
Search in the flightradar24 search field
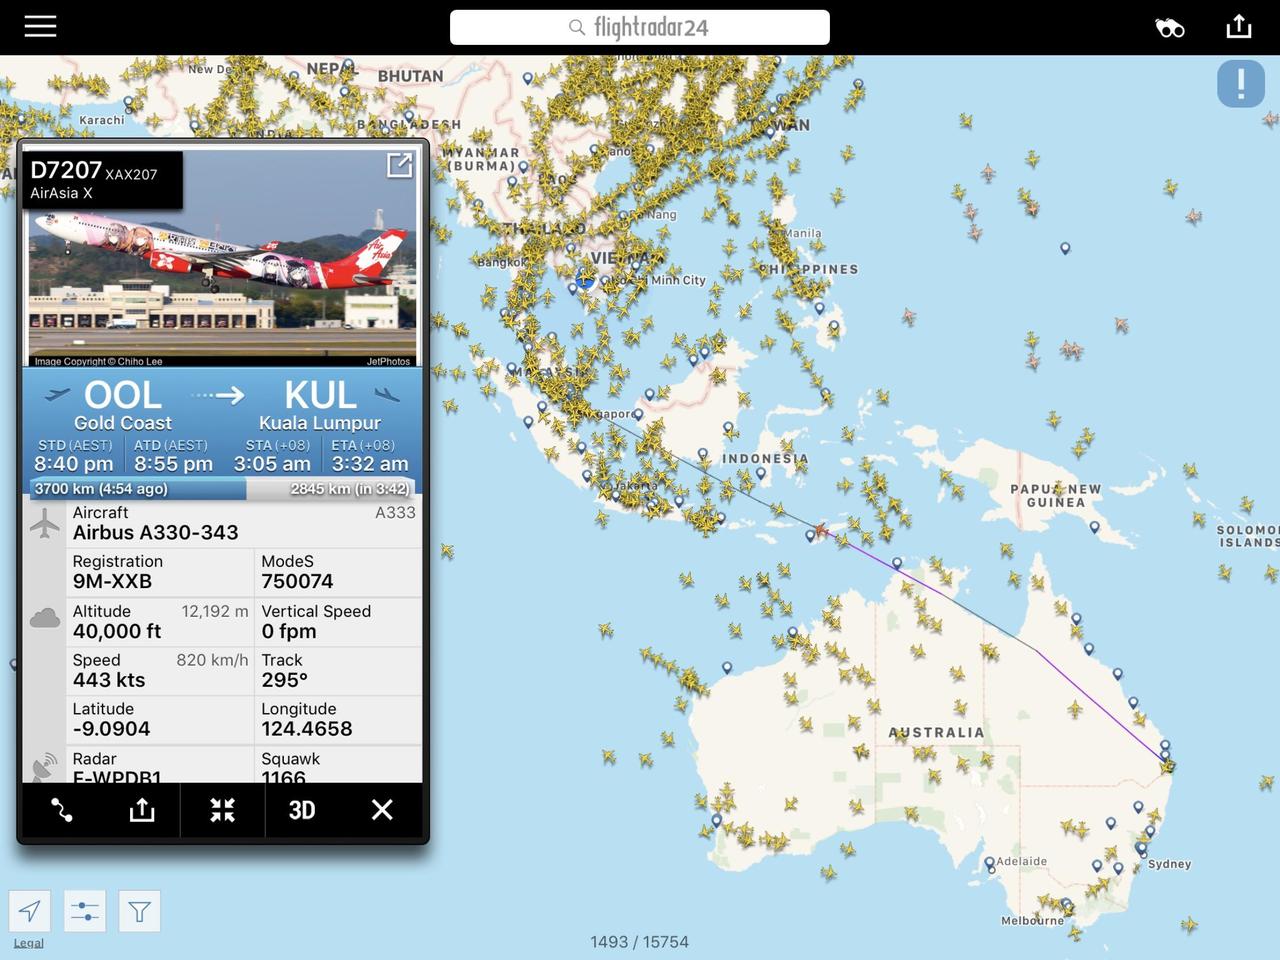tap(640, 27)
